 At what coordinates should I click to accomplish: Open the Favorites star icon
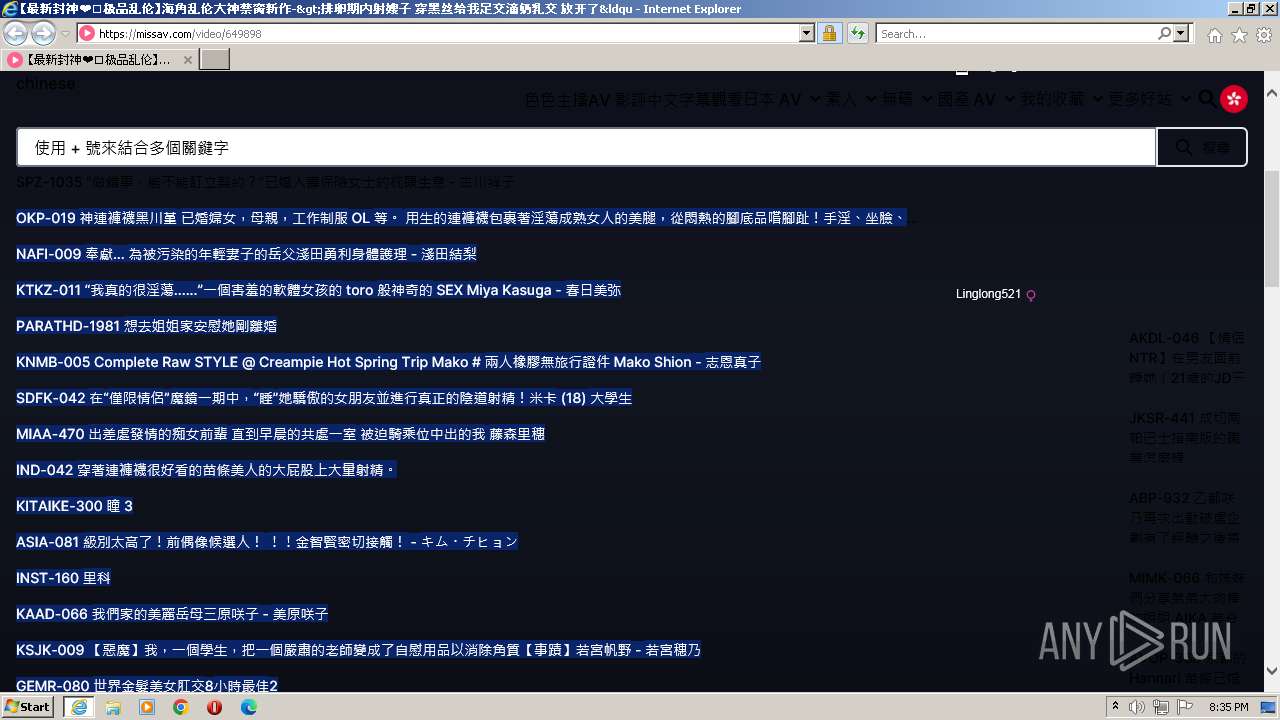point(1239,35)
